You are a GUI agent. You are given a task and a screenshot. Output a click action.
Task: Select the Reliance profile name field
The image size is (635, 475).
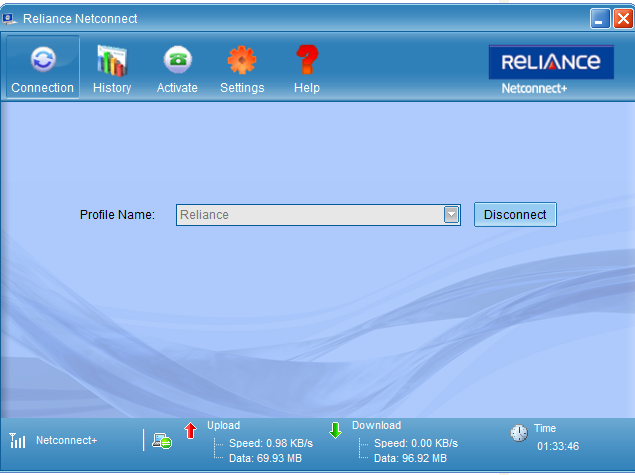pyautogui.click(x=310, y=215)
